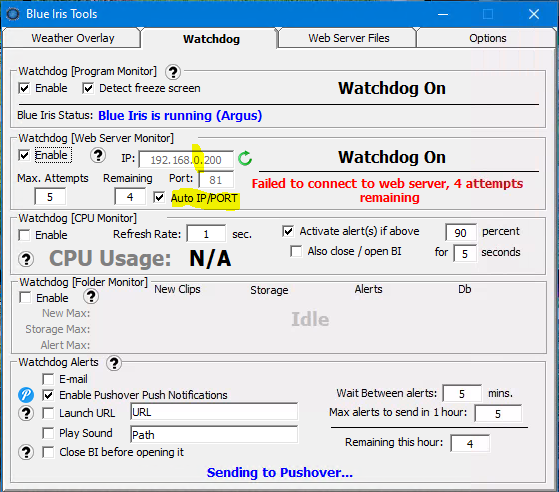Click the Wait Between alerts field
The width and height of the screenshot is (559, 492).
462,394
